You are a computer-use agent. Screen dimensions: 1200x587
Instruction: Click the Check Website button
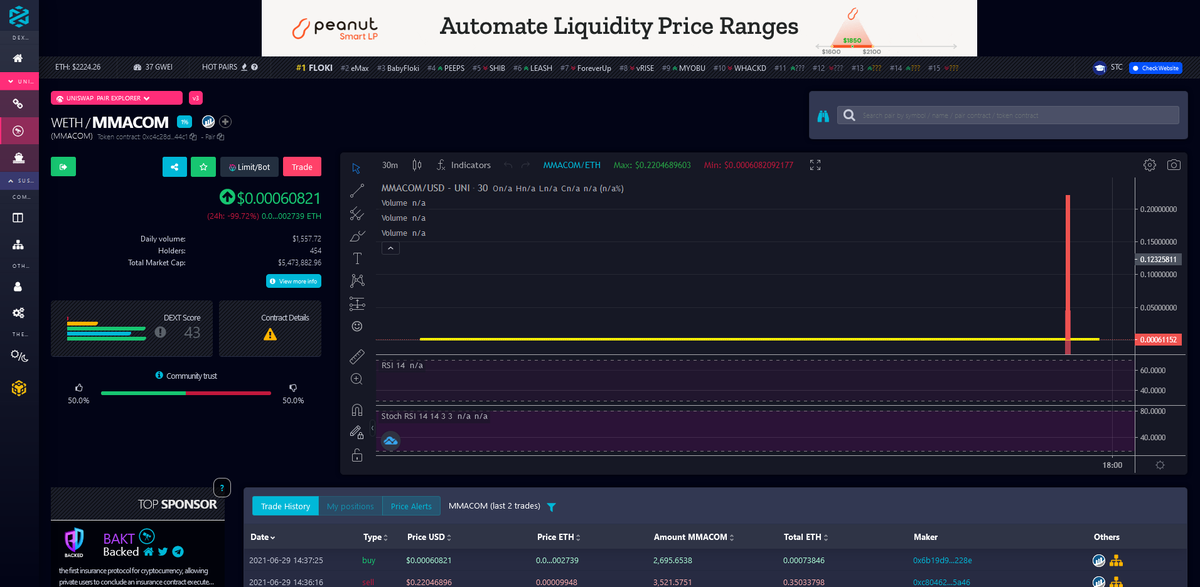click(x=1155, y=68)
